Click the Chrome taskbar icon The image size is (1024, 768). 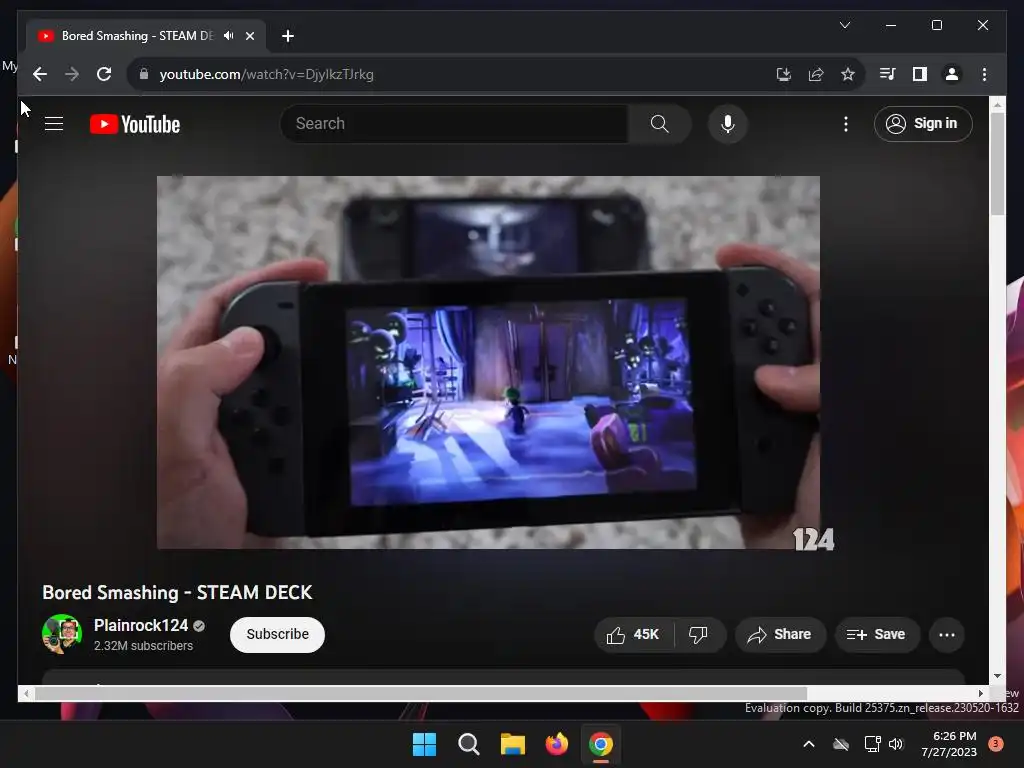(x=601, y=744)
